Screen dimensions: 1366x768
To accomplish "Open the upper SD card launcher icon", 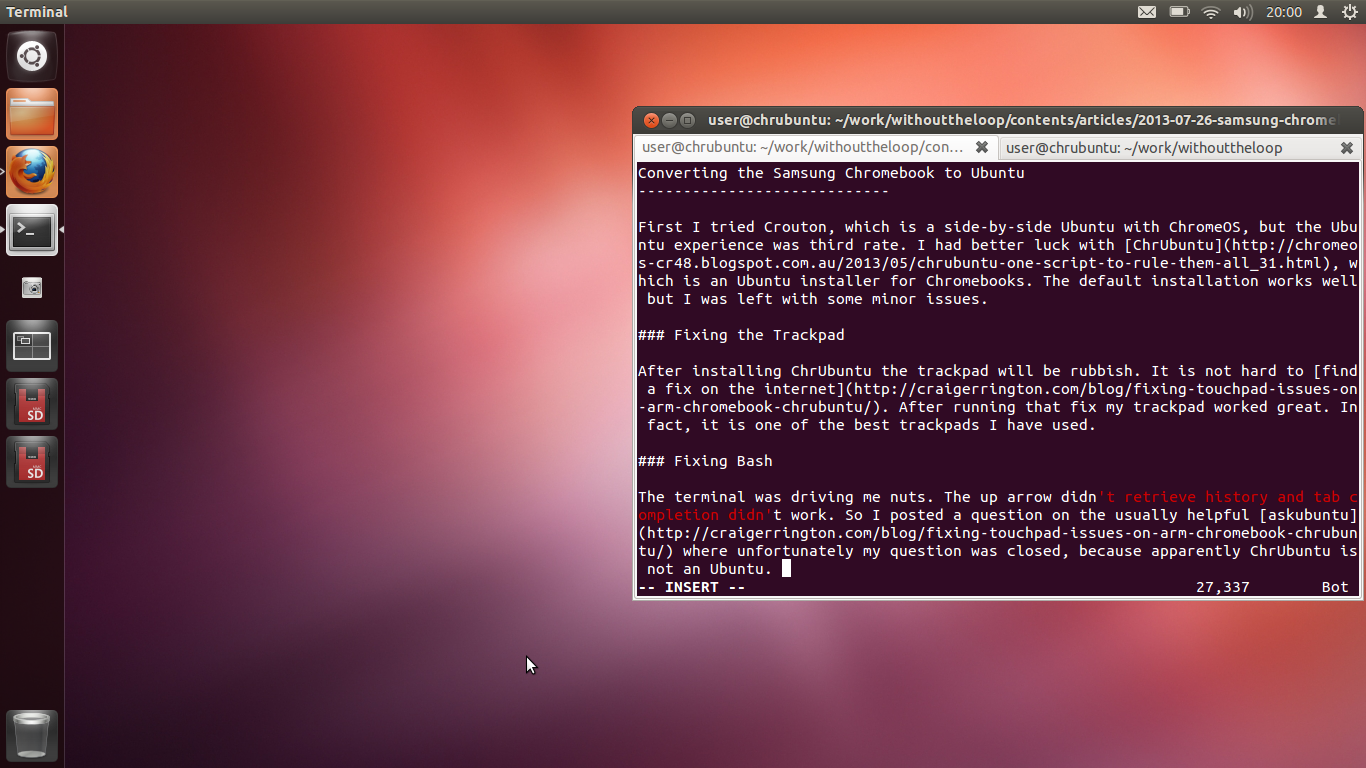I will pos(32,404).
